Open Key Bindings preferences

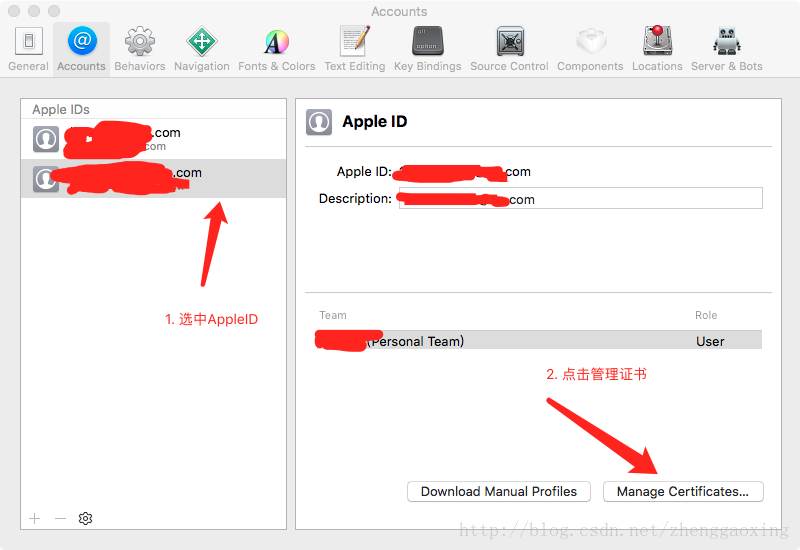click(x=428, y=49)
